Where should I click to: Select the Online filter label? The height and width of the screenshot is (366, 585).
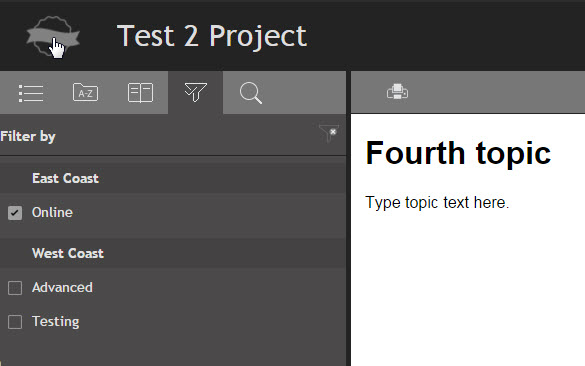[x=52, y=212]
